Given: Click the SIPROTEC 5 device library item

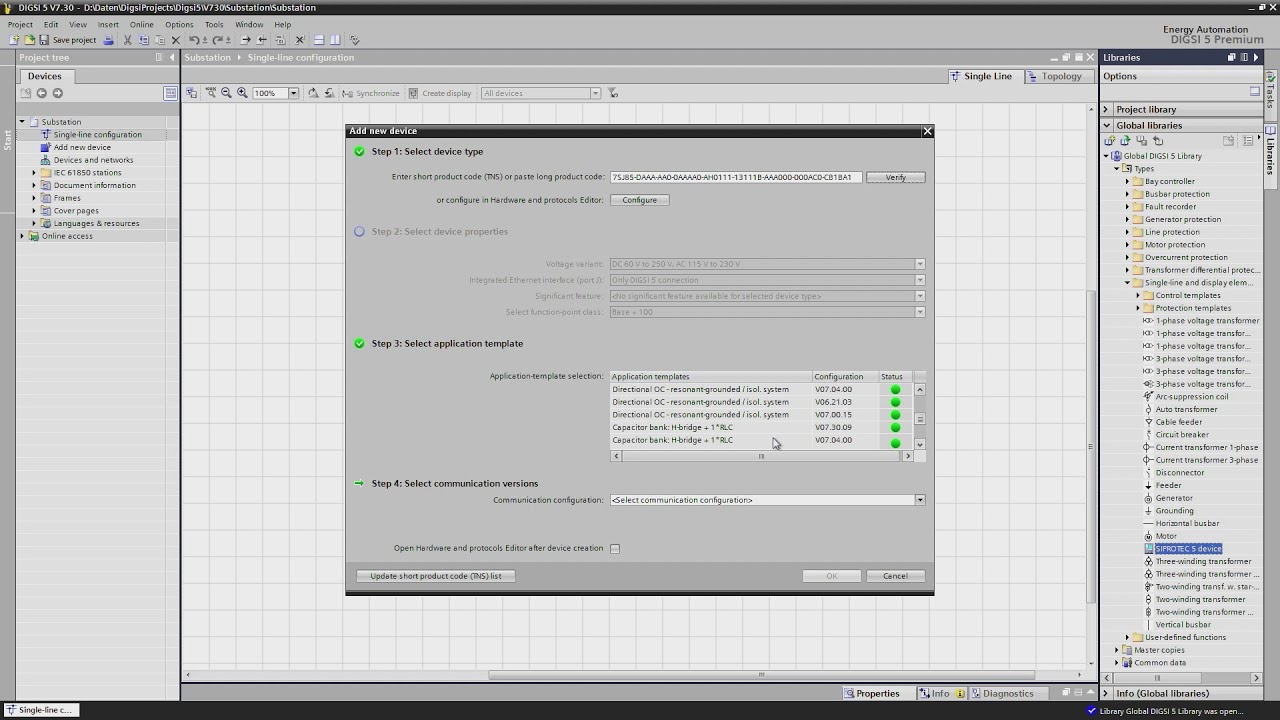Looking at the screenshot, I should click(1189, 549).
